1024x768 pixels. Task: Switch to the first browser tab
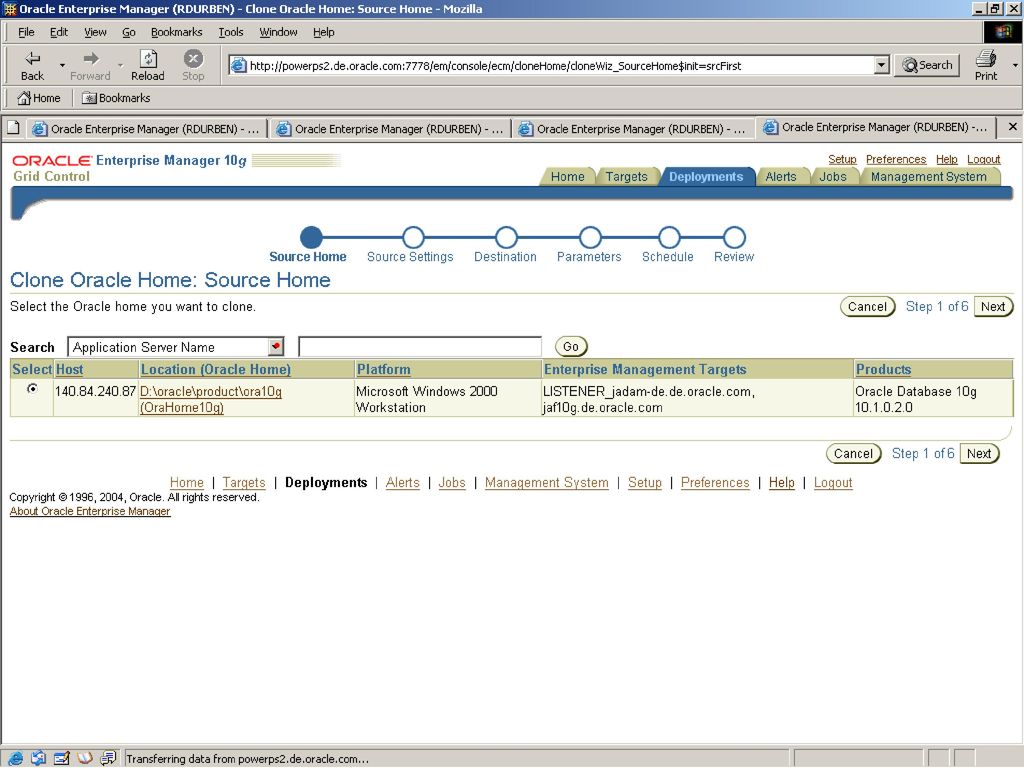[147, 129]
